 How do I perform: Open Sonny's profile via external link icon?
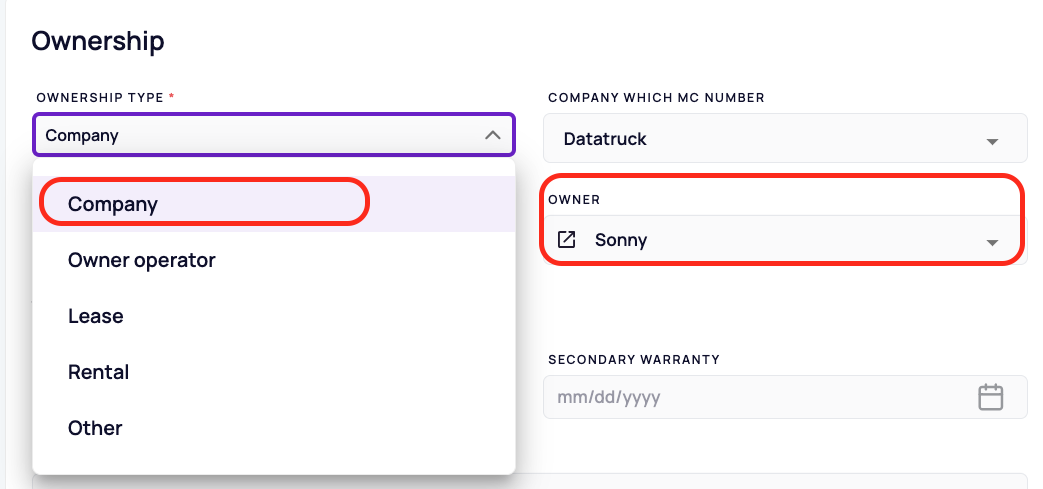pos(566,240)
